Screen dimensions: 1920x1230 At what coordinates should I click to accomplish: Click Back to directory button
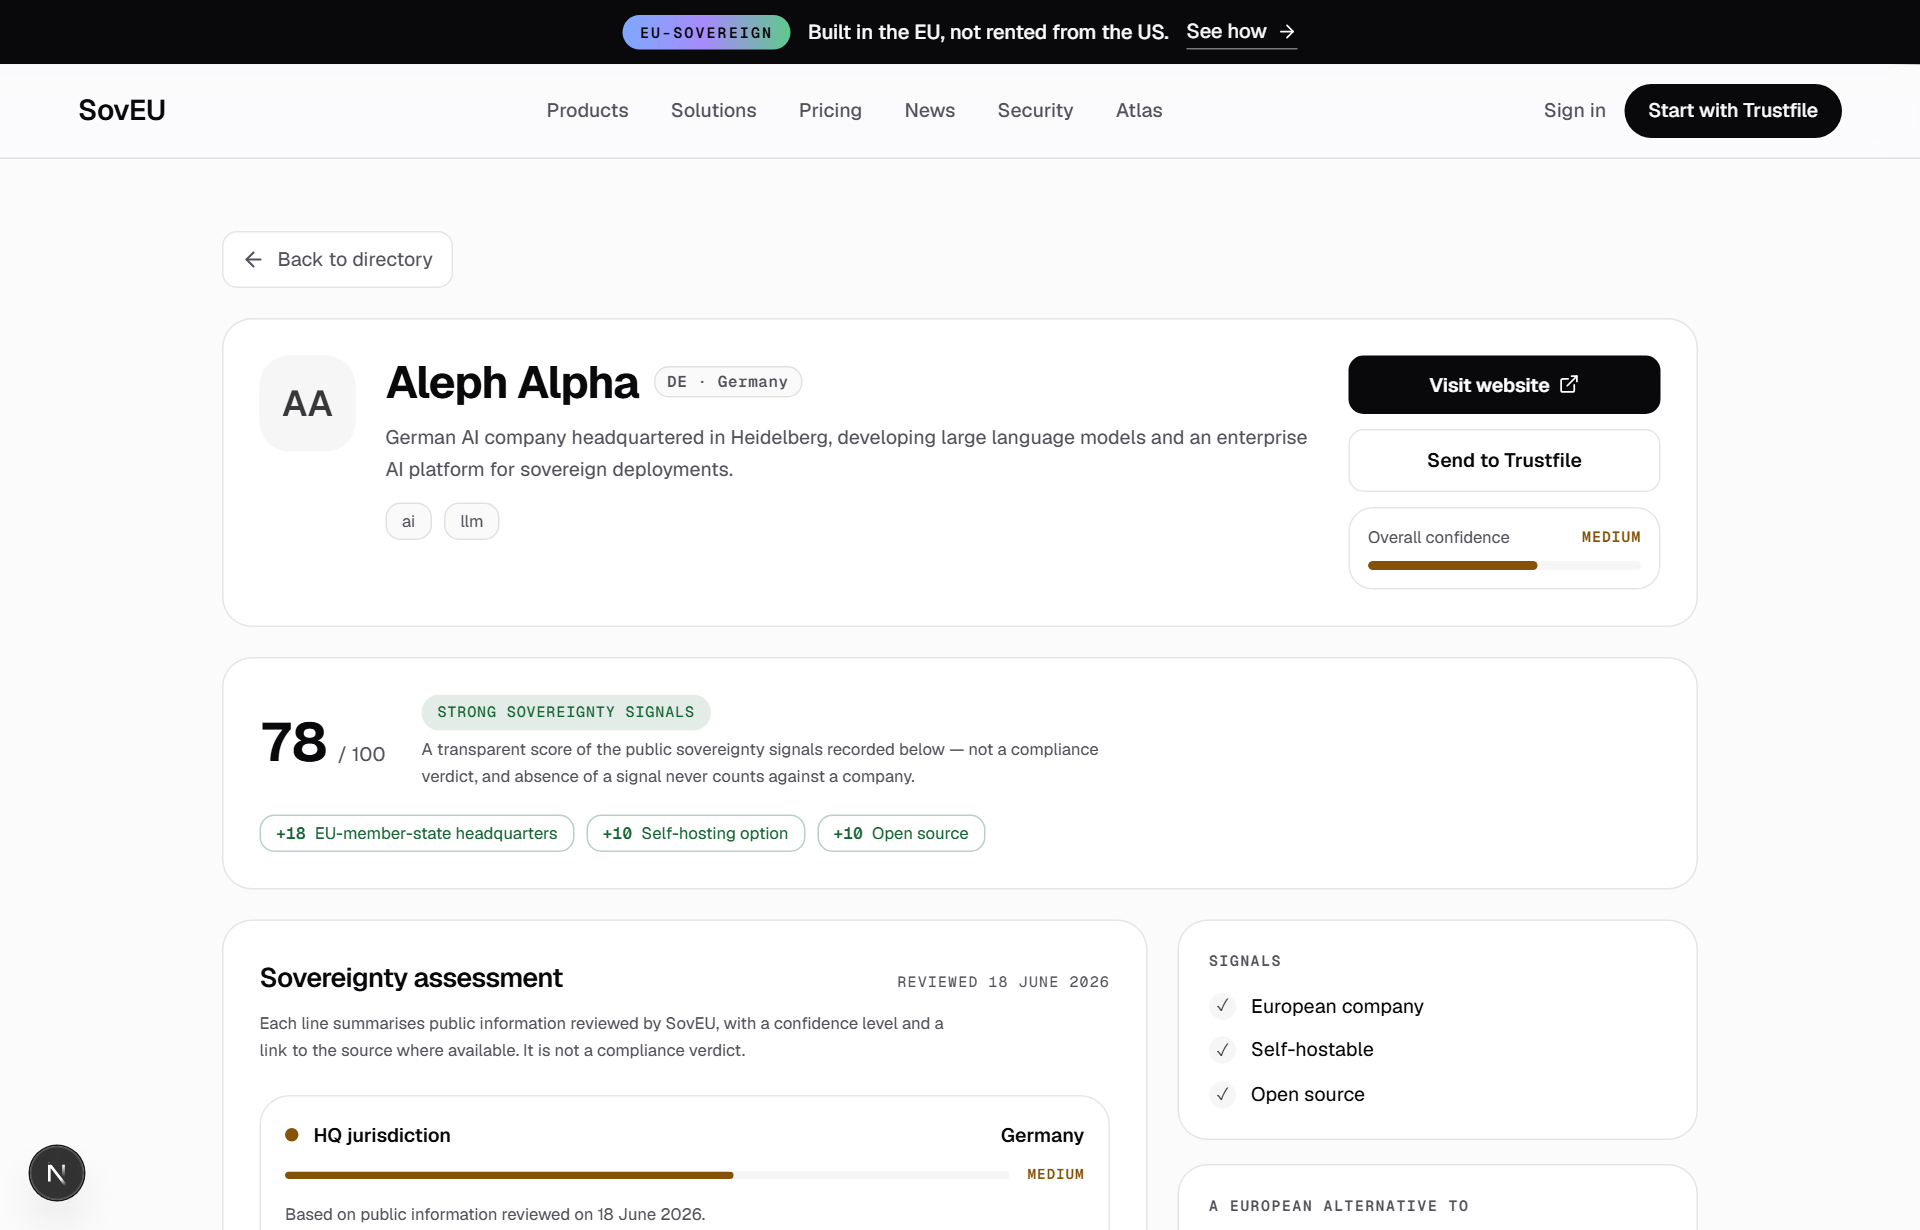tap(337, 259)
